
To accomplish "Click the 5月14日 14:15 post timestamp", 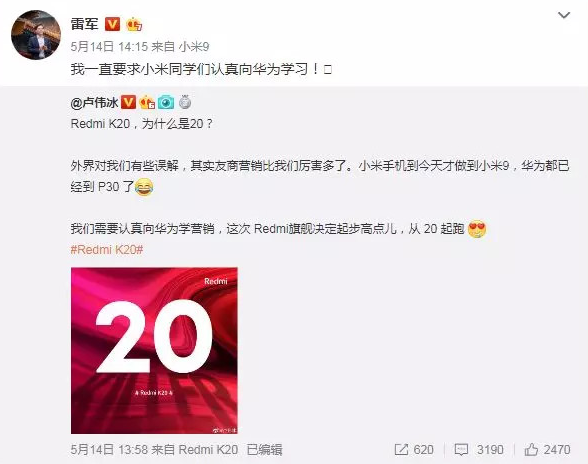I will coord(109,47).
